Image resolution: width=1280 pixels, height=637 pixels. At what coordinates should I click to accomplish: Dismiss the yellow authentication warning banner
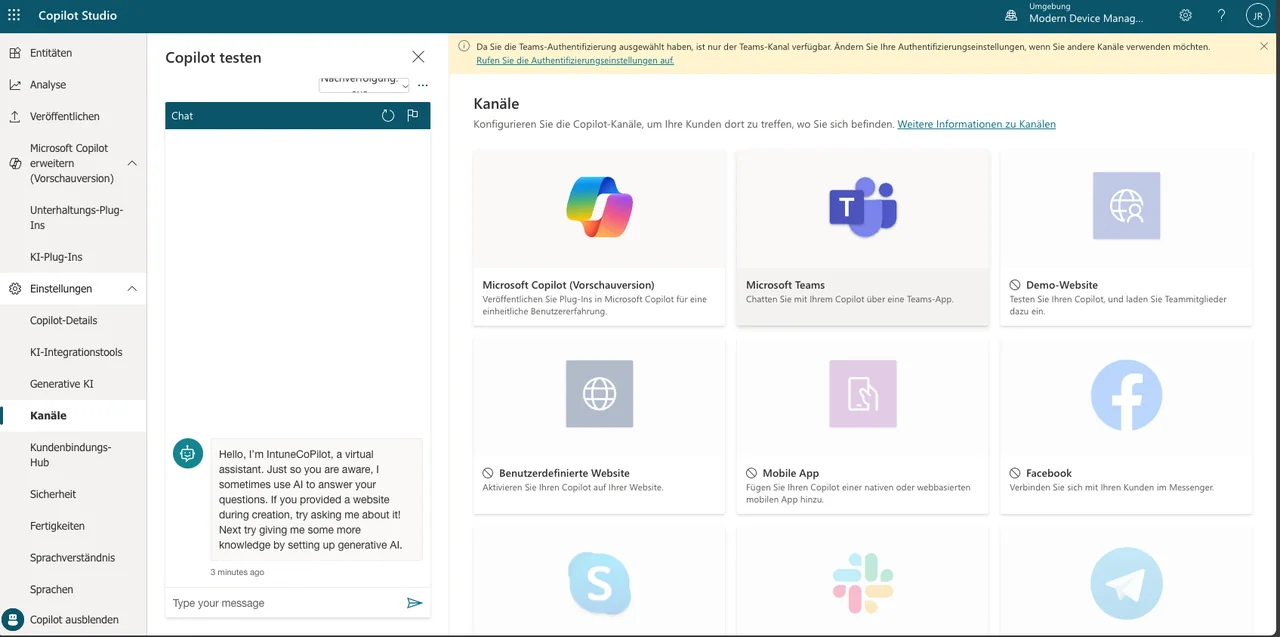(1264, 46)
